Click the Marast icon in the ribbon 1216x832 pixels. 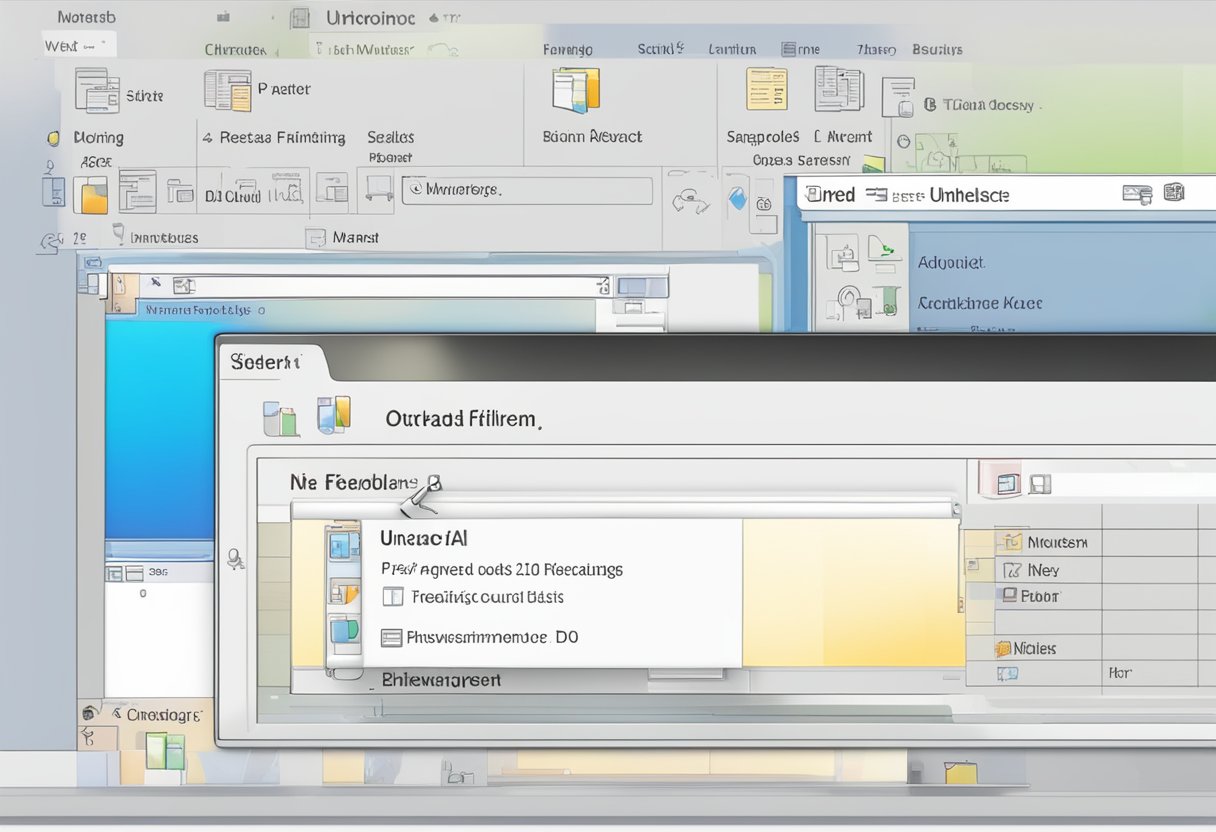click(316, 238)
